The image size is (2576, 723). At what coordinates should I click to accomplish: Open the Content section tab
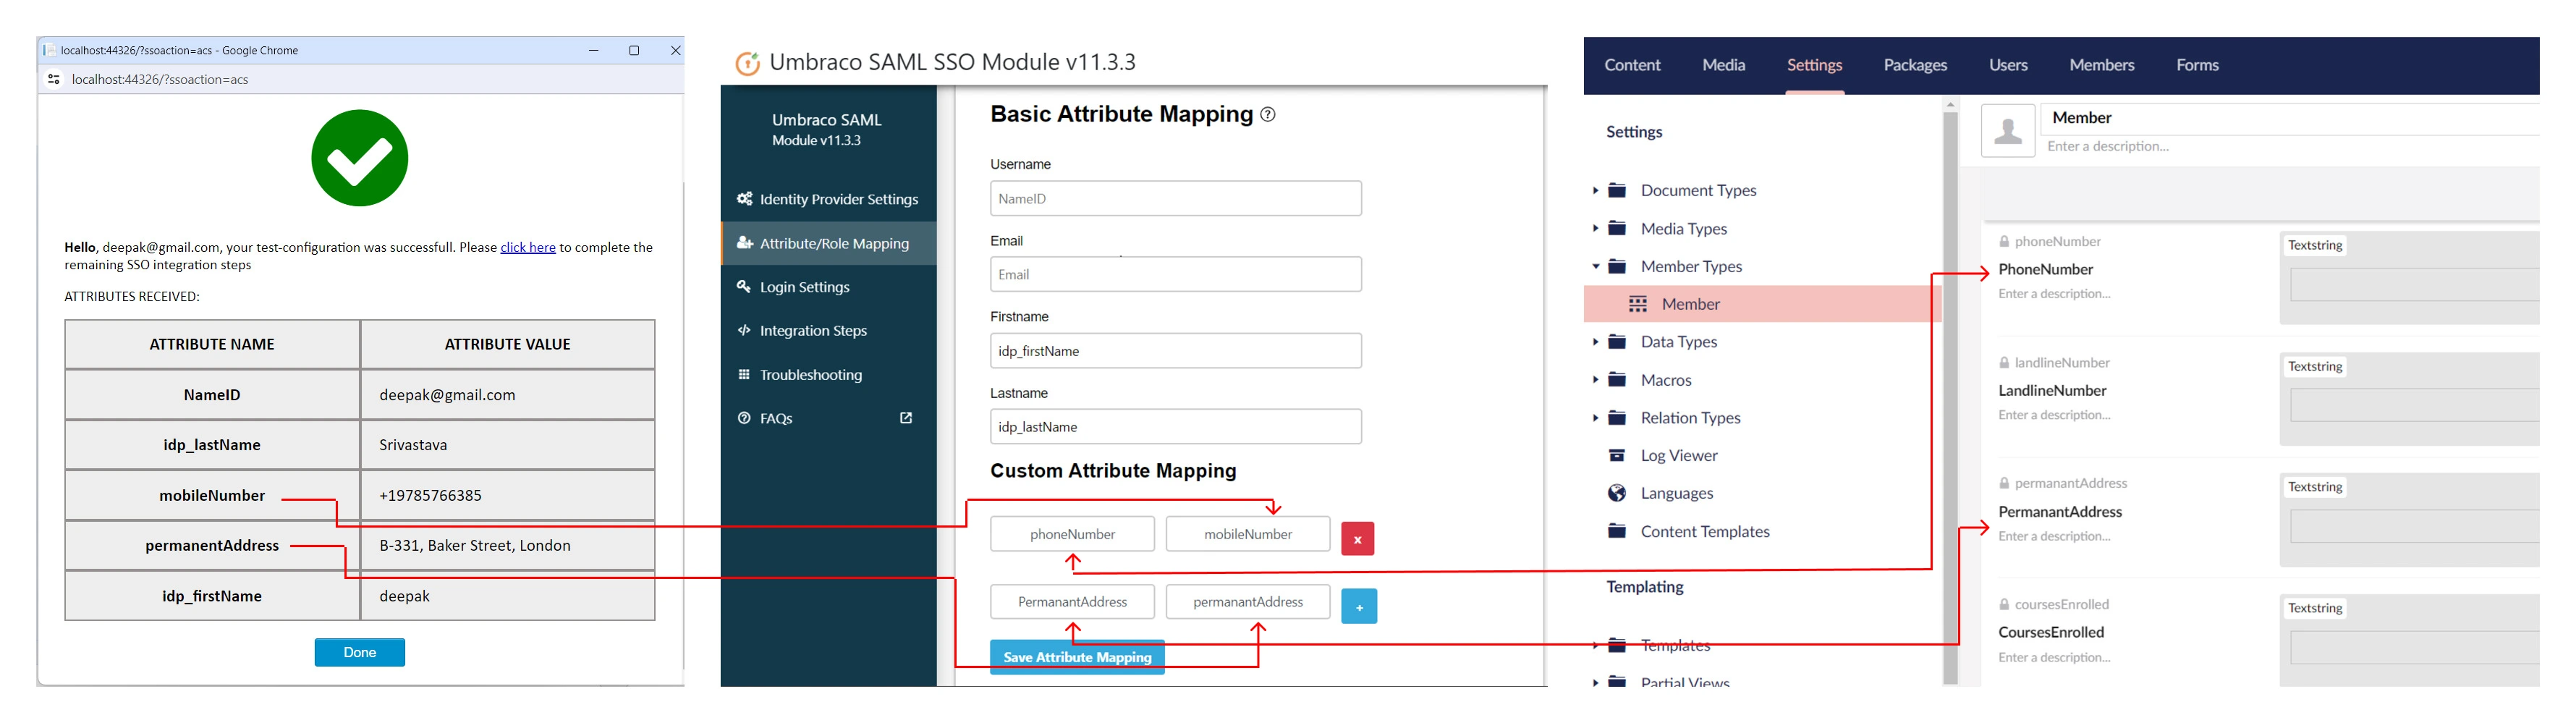(1632, 65)
